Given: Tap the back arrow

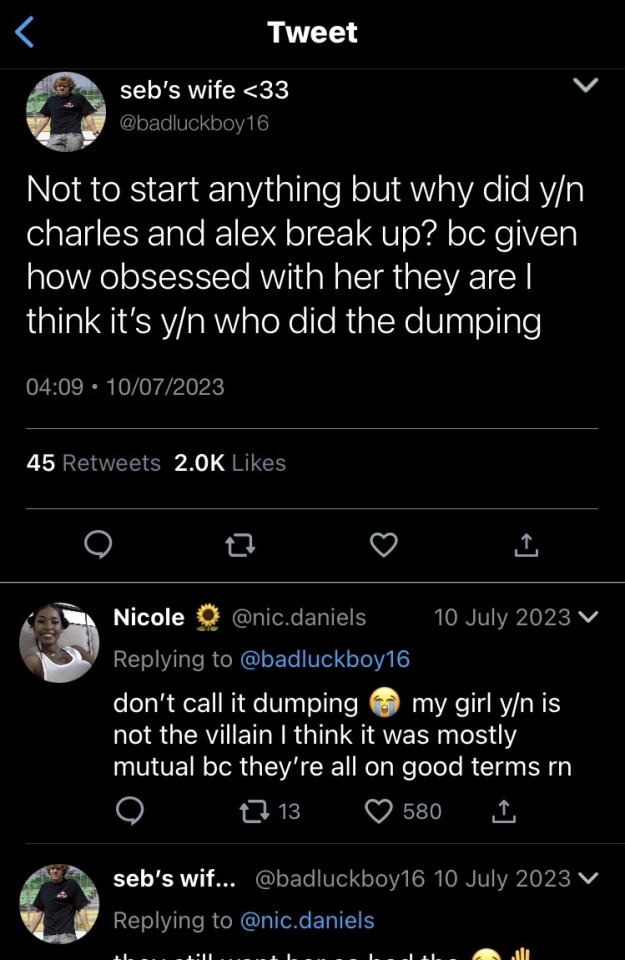Looking at the screenshot, I should coord(26,33).
